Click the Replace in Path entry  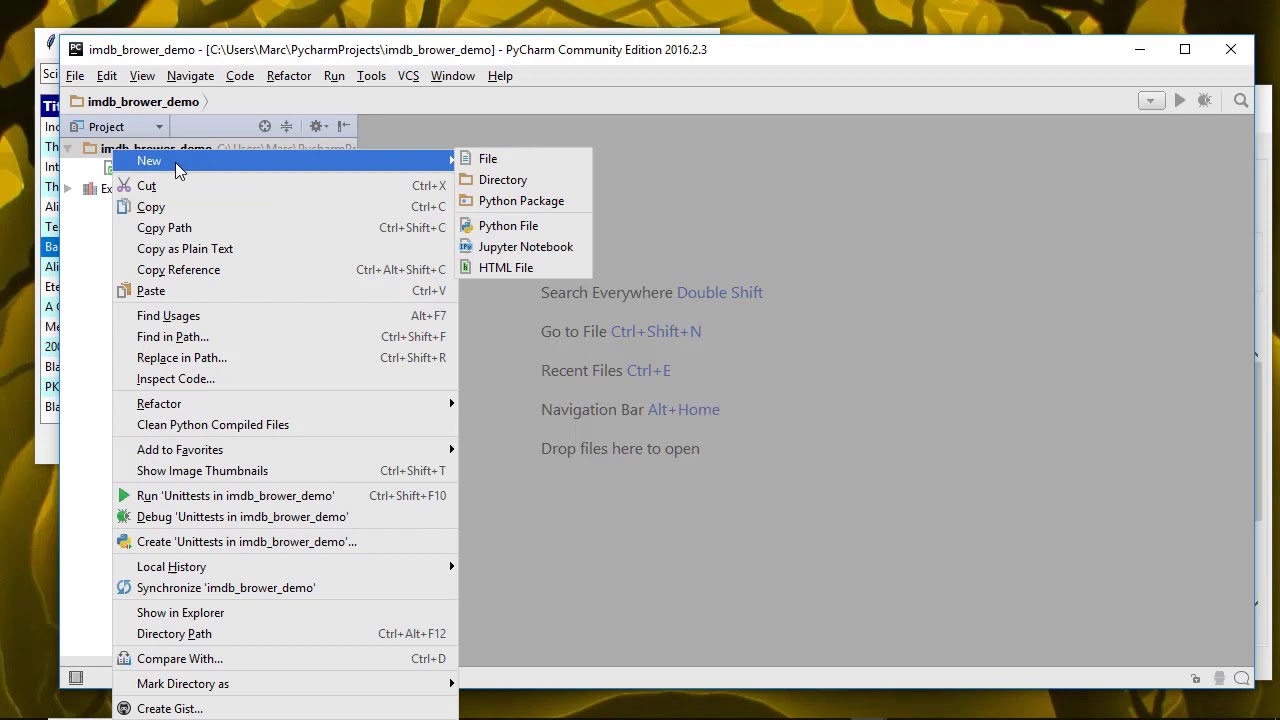coord(285,358)
